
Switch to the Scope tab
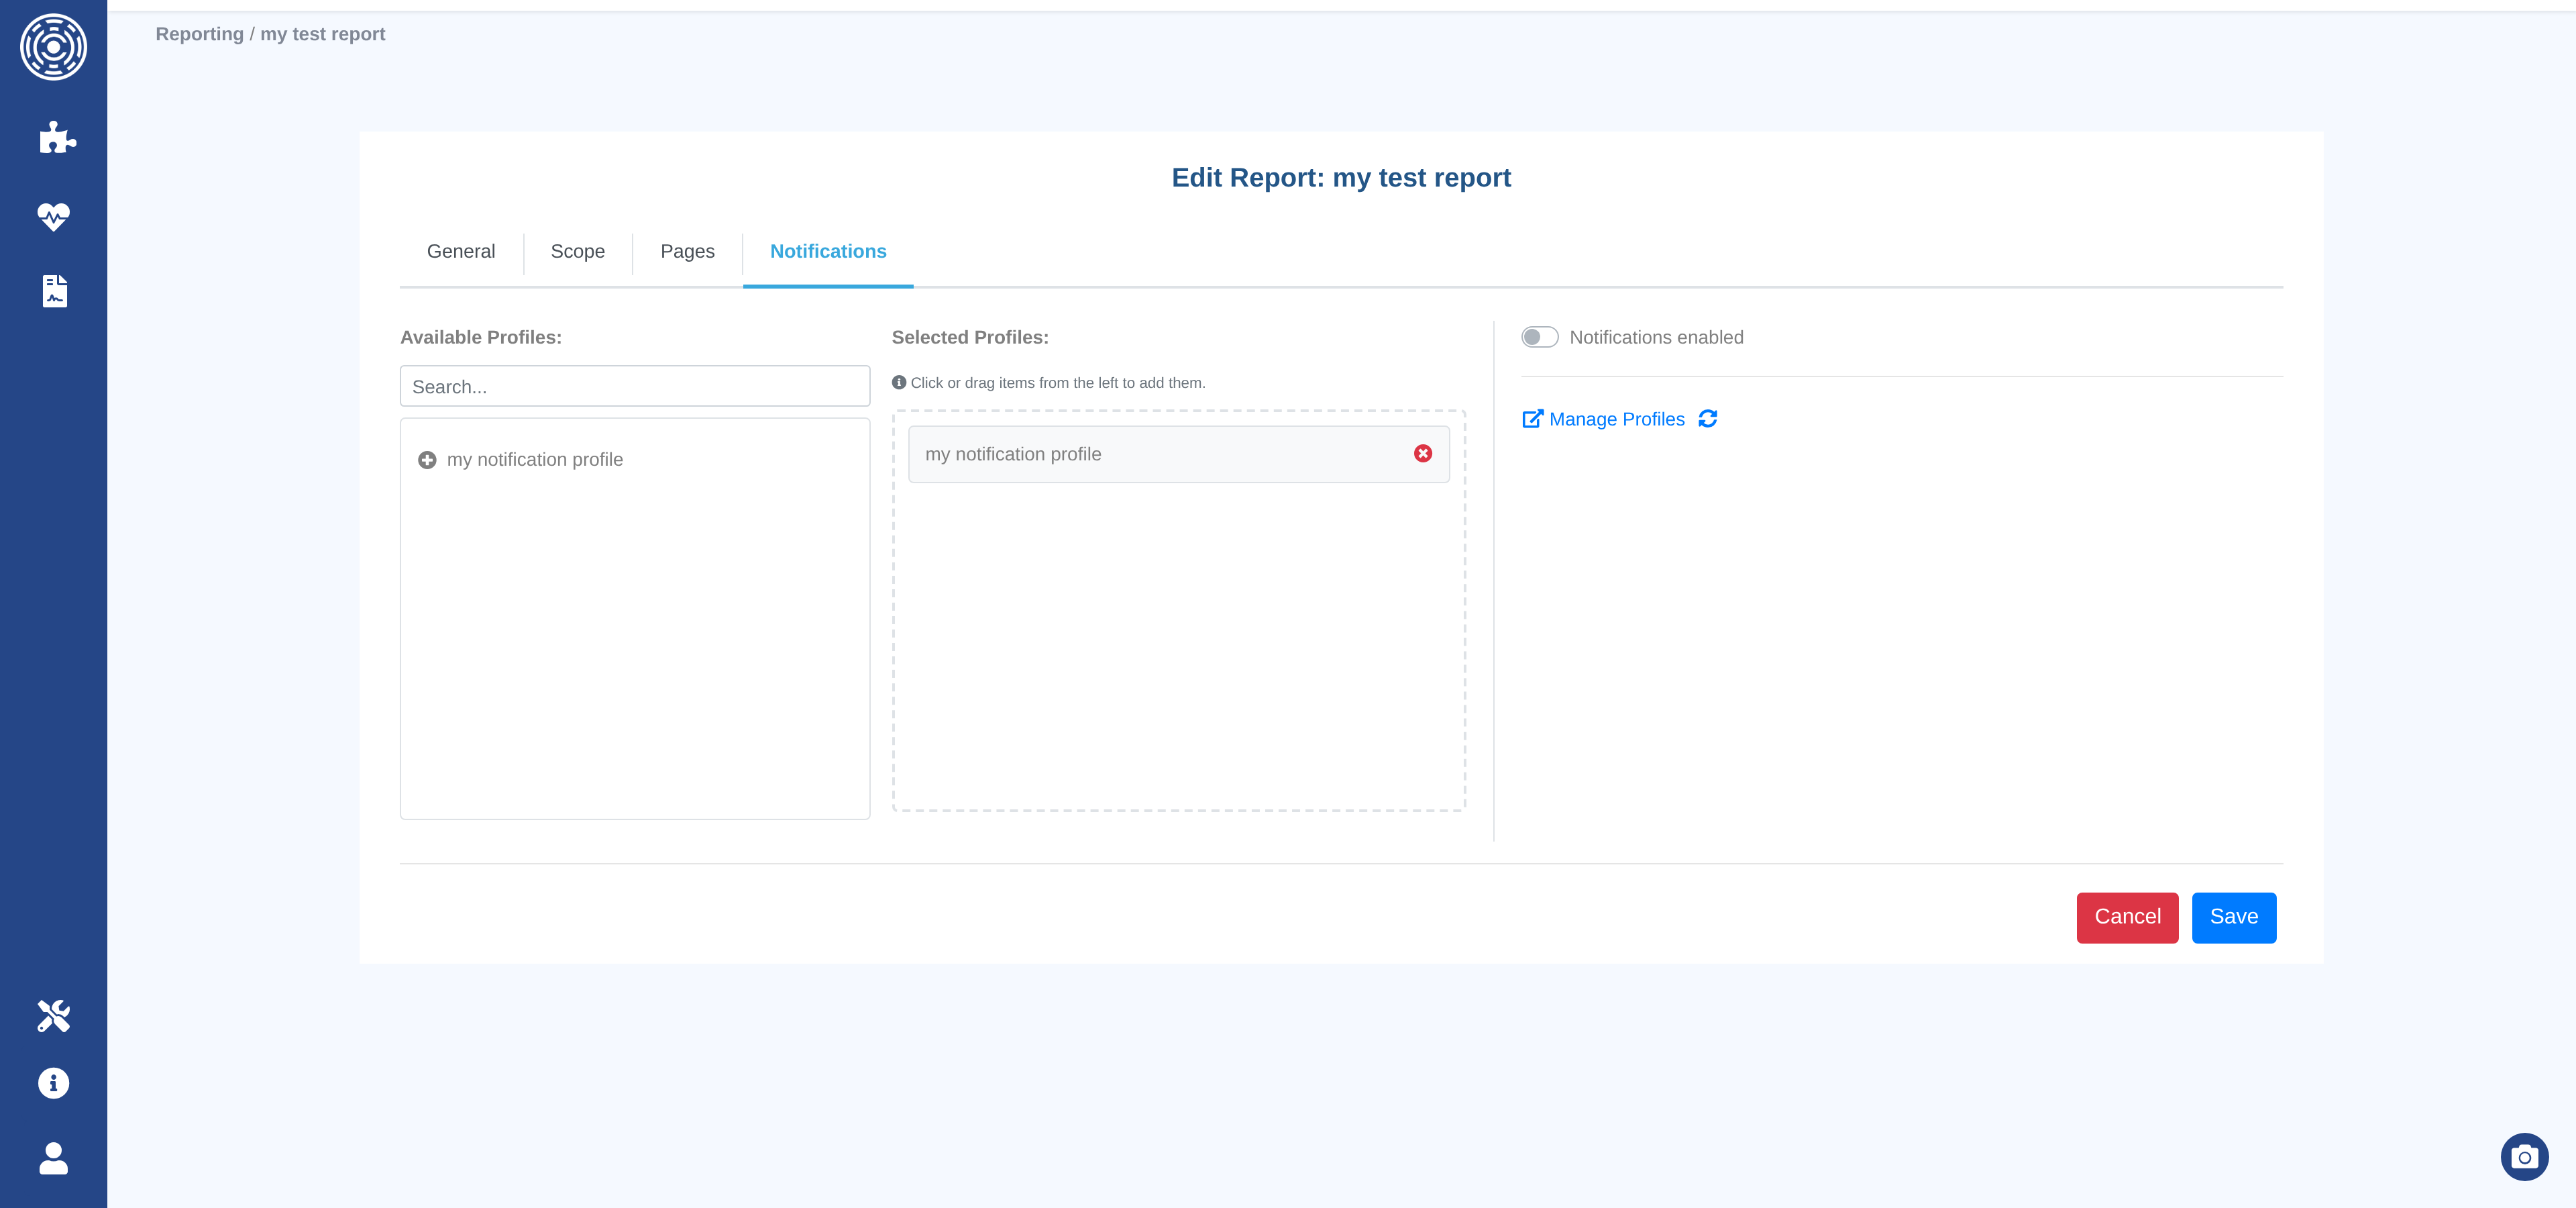(577, 252)
